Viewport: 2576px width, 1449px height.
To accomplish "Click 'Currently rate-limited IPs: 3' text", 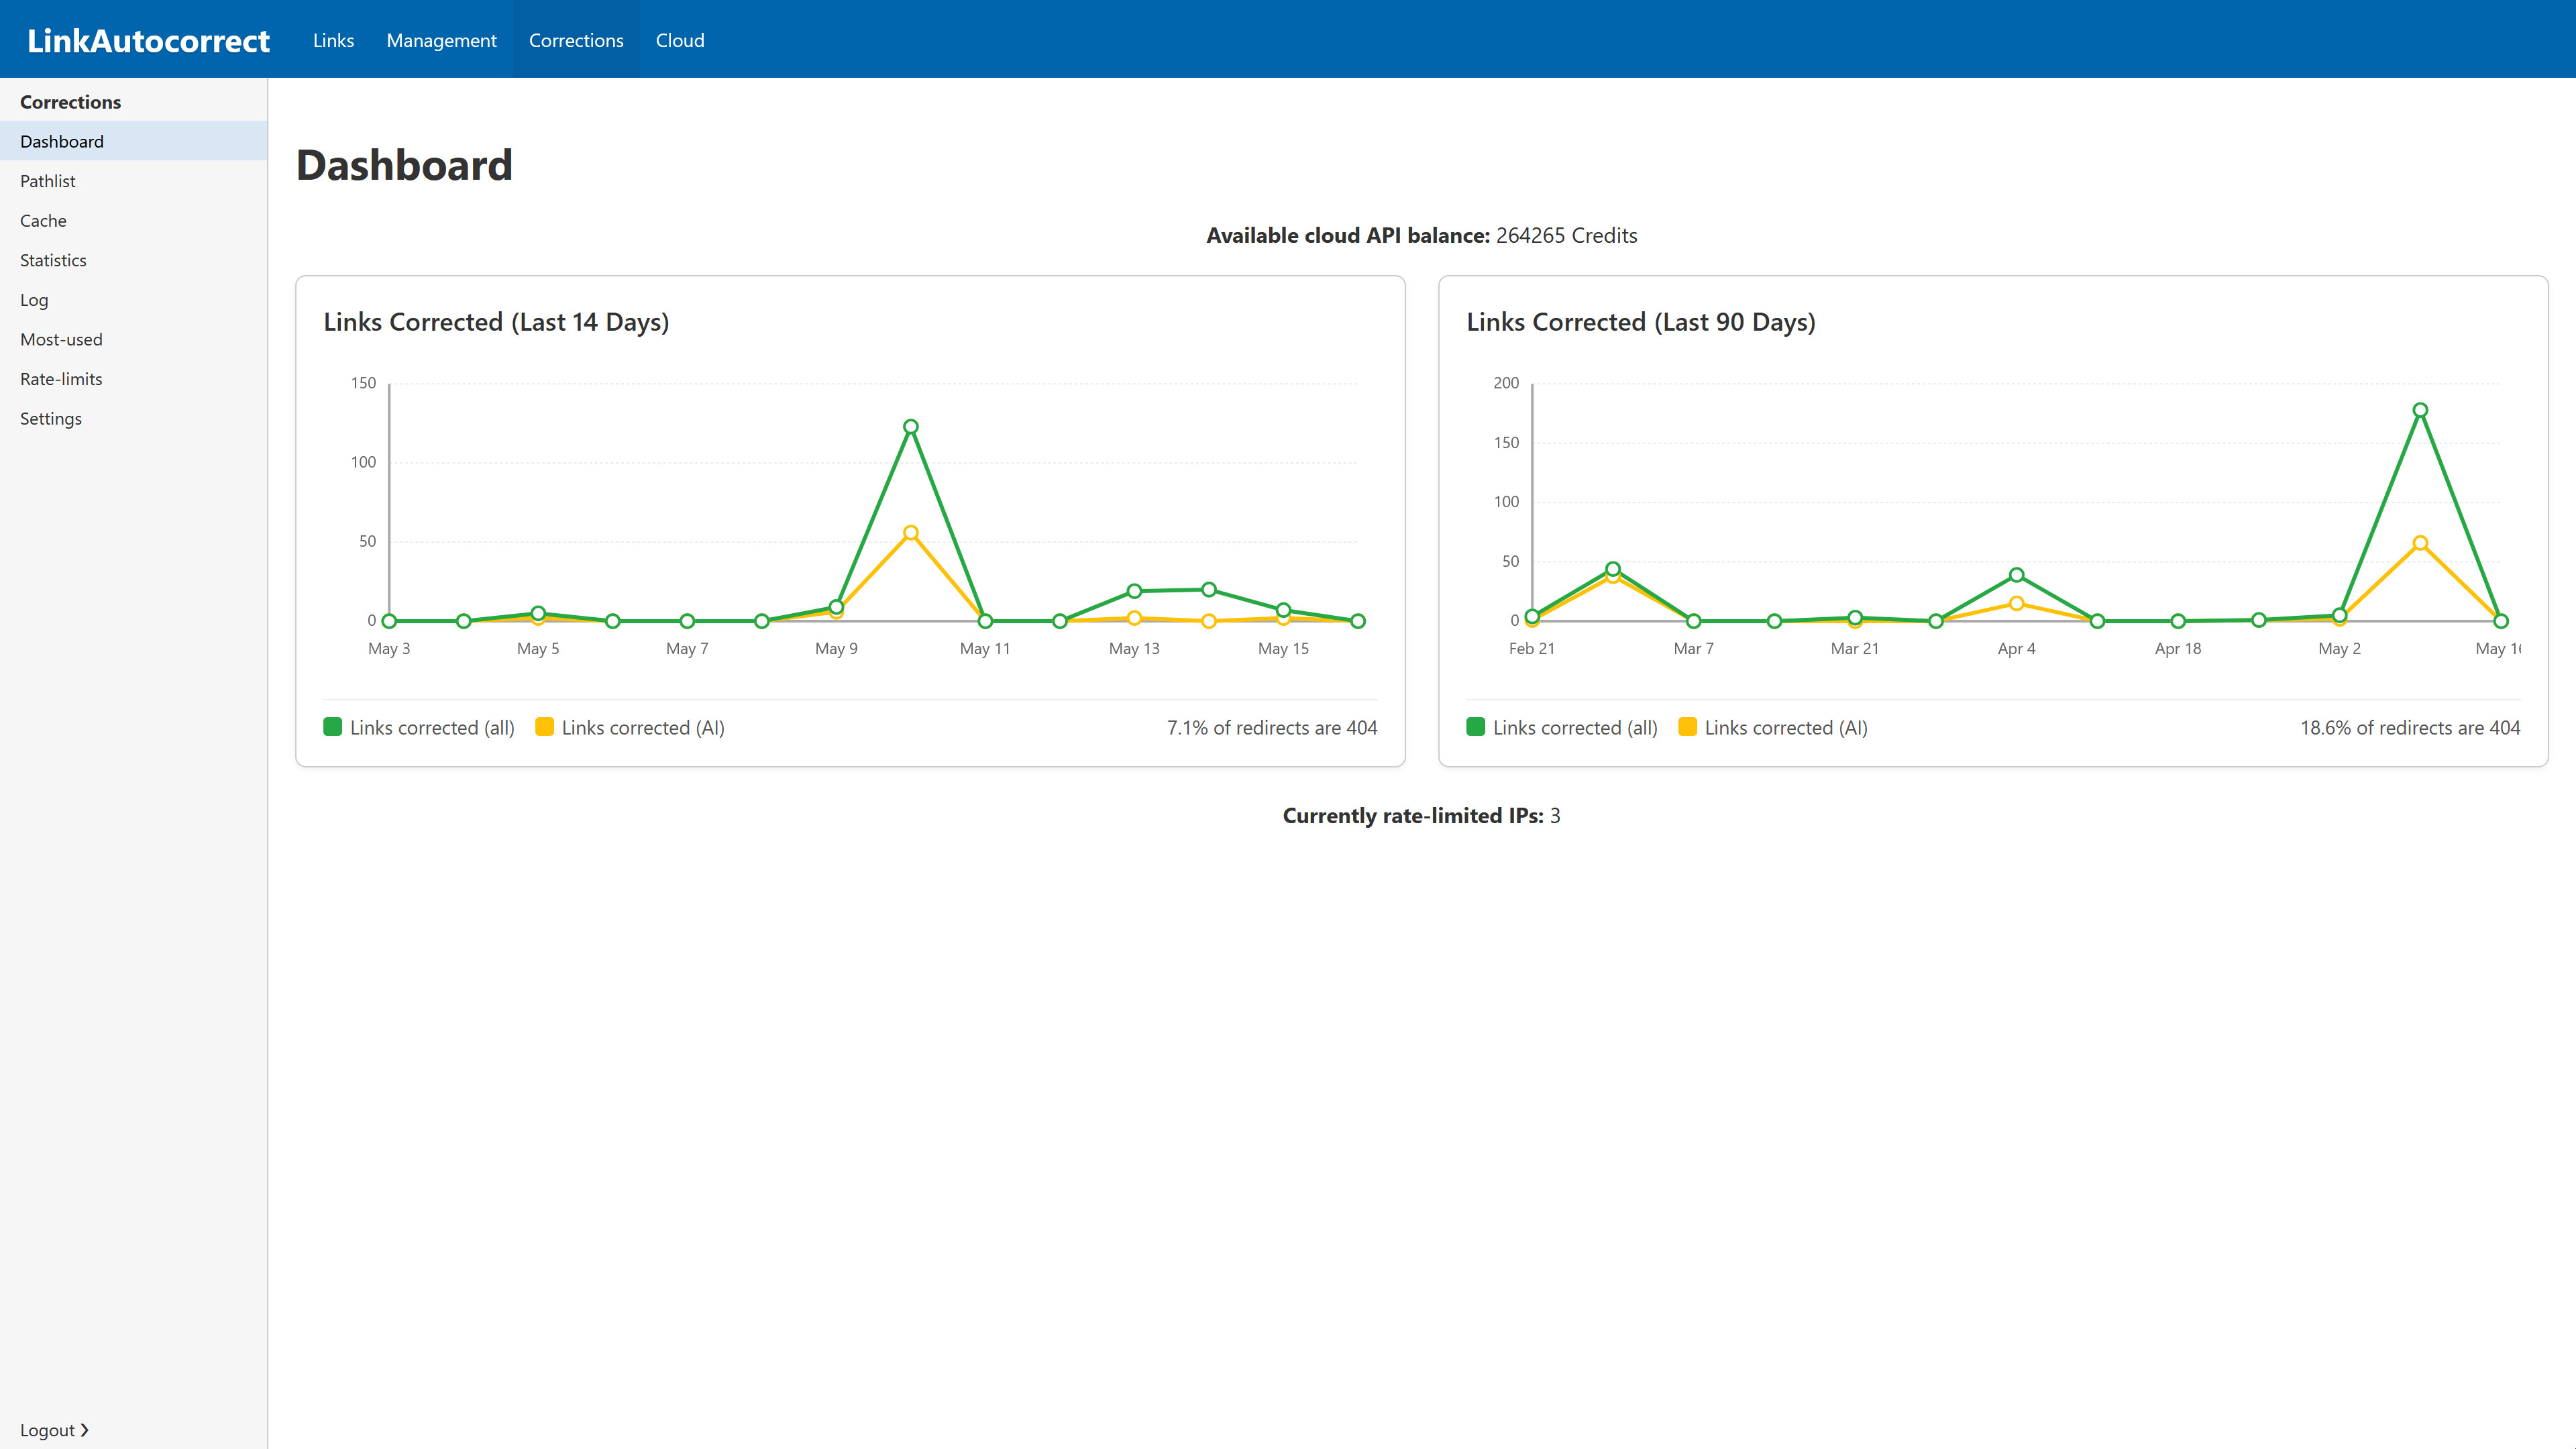I will [x=1421, y=816].
